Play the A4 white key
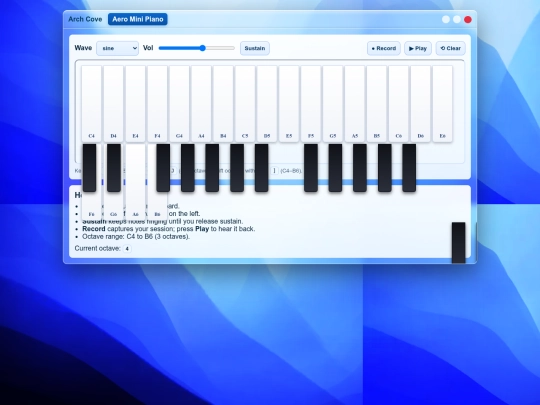 (x=201, y=104)
